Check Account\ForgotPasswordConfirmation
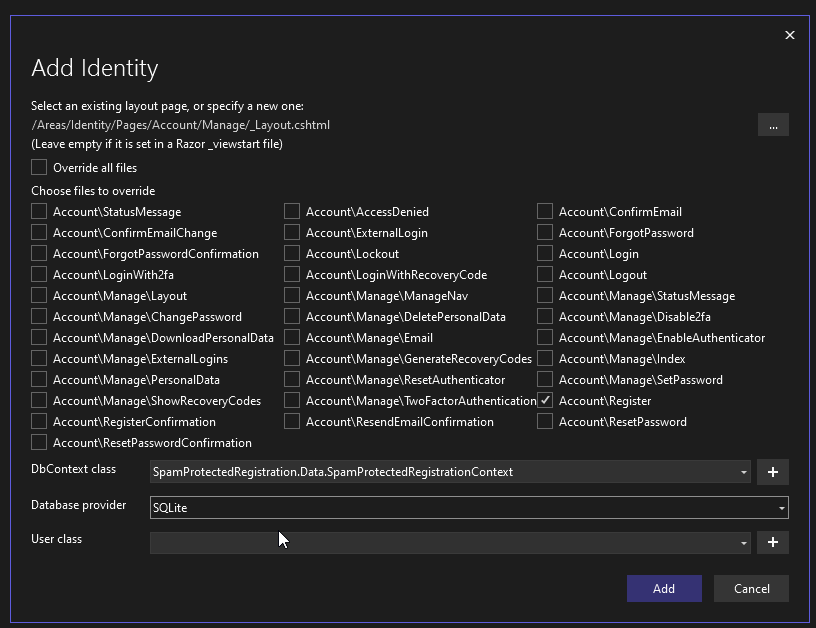Screen dimensions: 816x628 tap(39, 253)
